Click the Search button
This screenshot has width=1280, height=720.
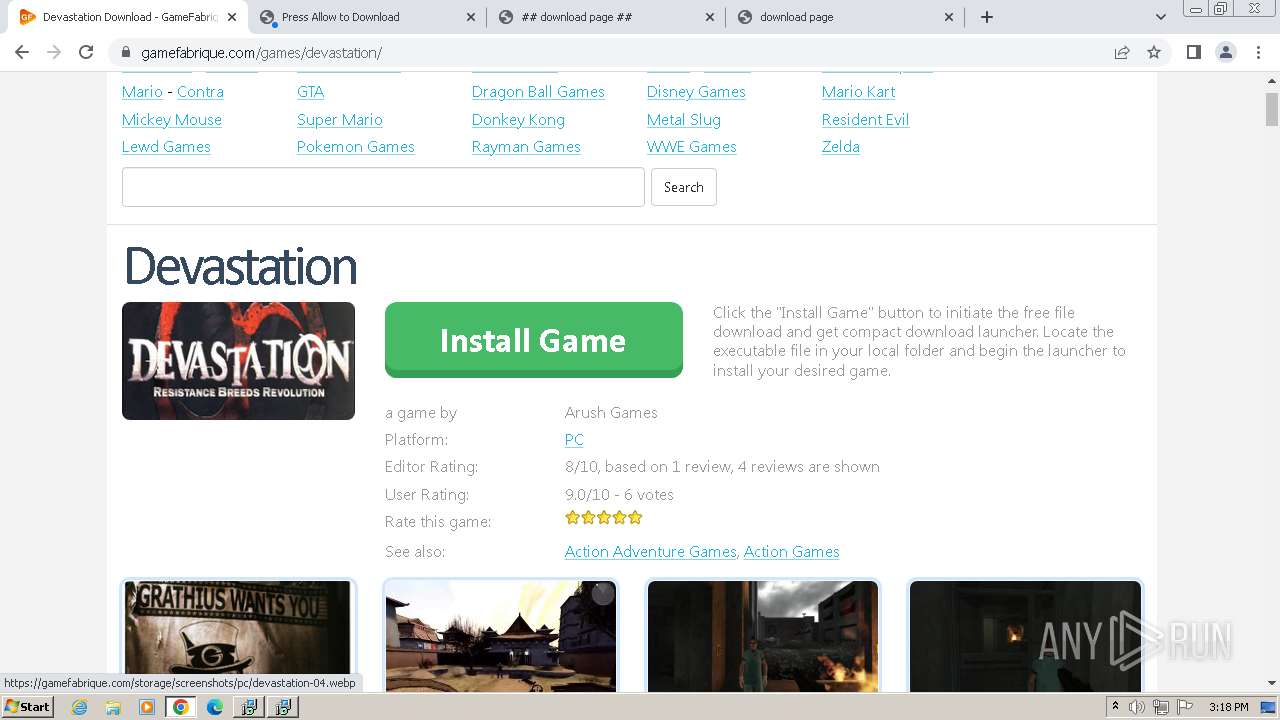(x=684, y=187)
